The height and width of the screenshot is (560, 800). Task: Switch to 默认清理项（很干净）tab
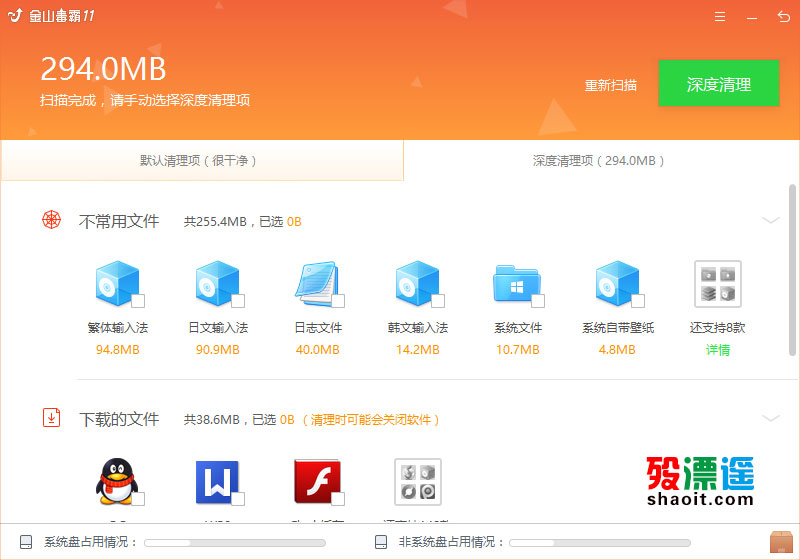tap(202, 161)
